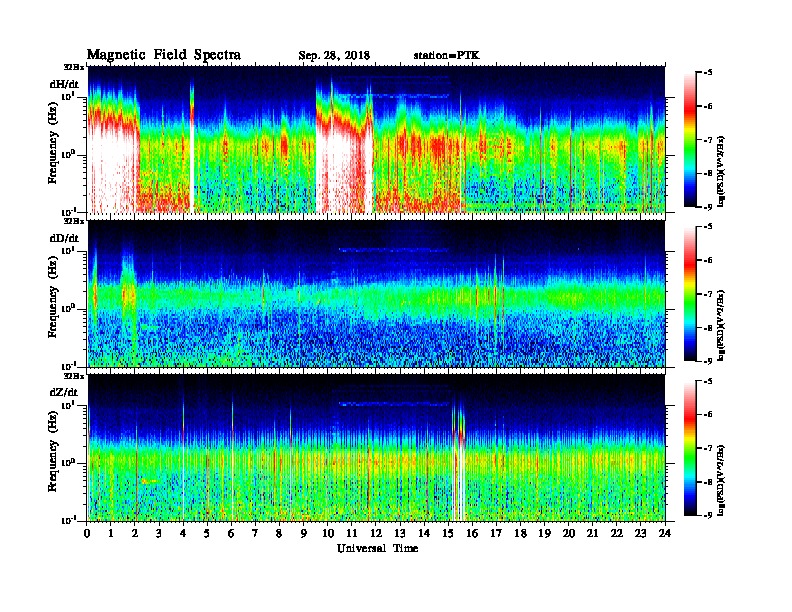The height and width of the screenshot is (612, 792).
Task: Click the log(PSD) label beside dD/dt color bar
Action: tap(722, 325)
